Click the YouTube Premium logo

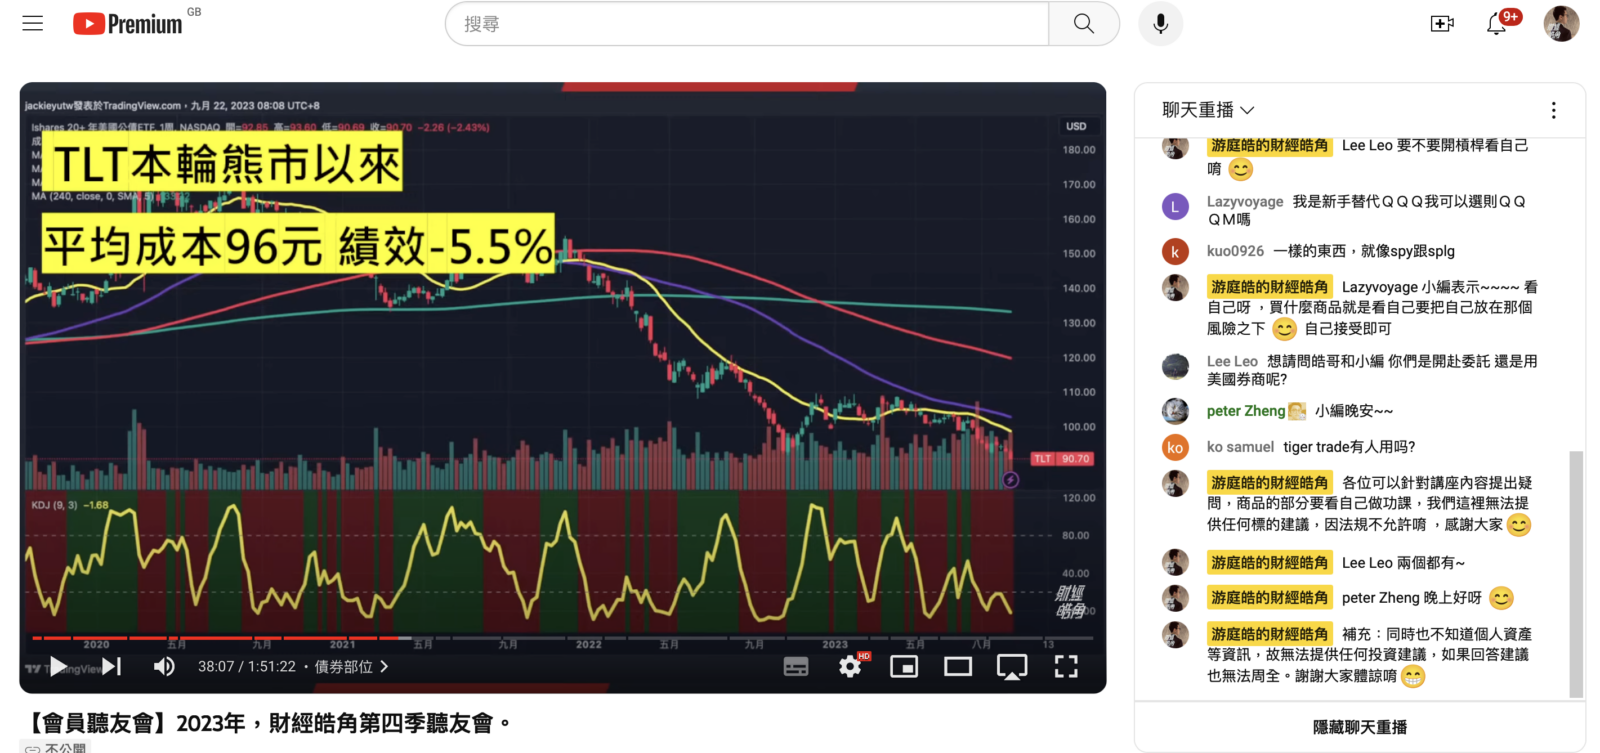click(128, 24)
